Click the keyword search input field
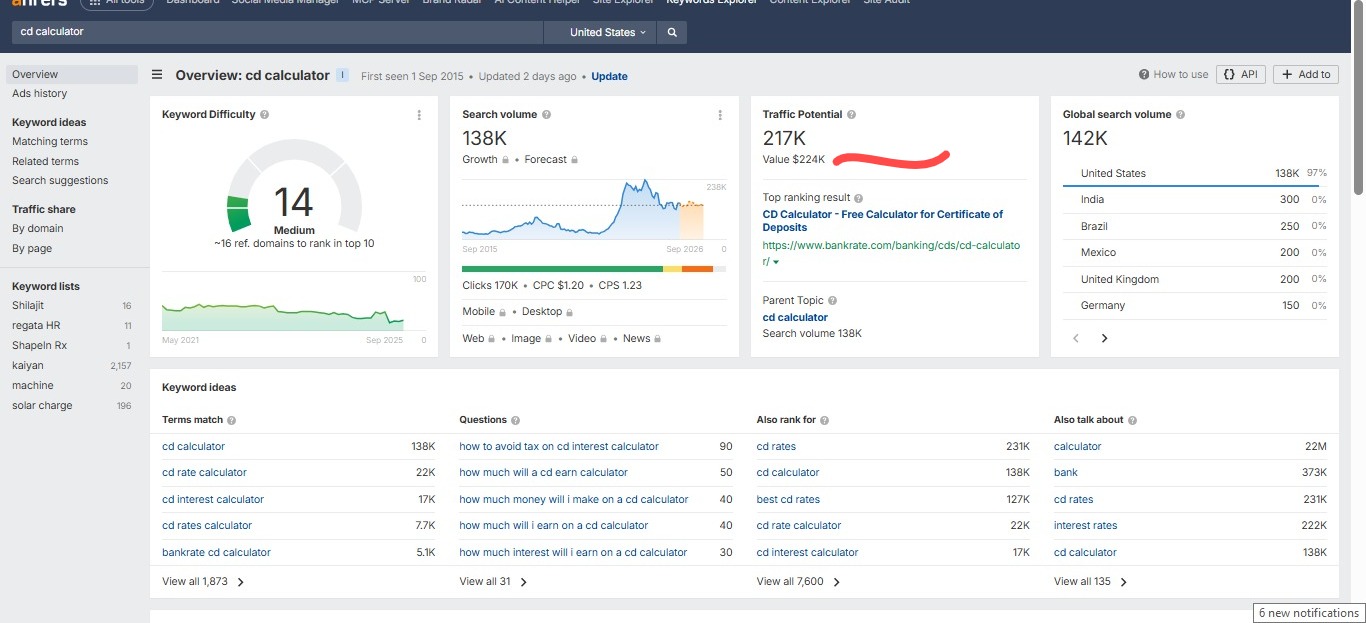 click(277, 32)
